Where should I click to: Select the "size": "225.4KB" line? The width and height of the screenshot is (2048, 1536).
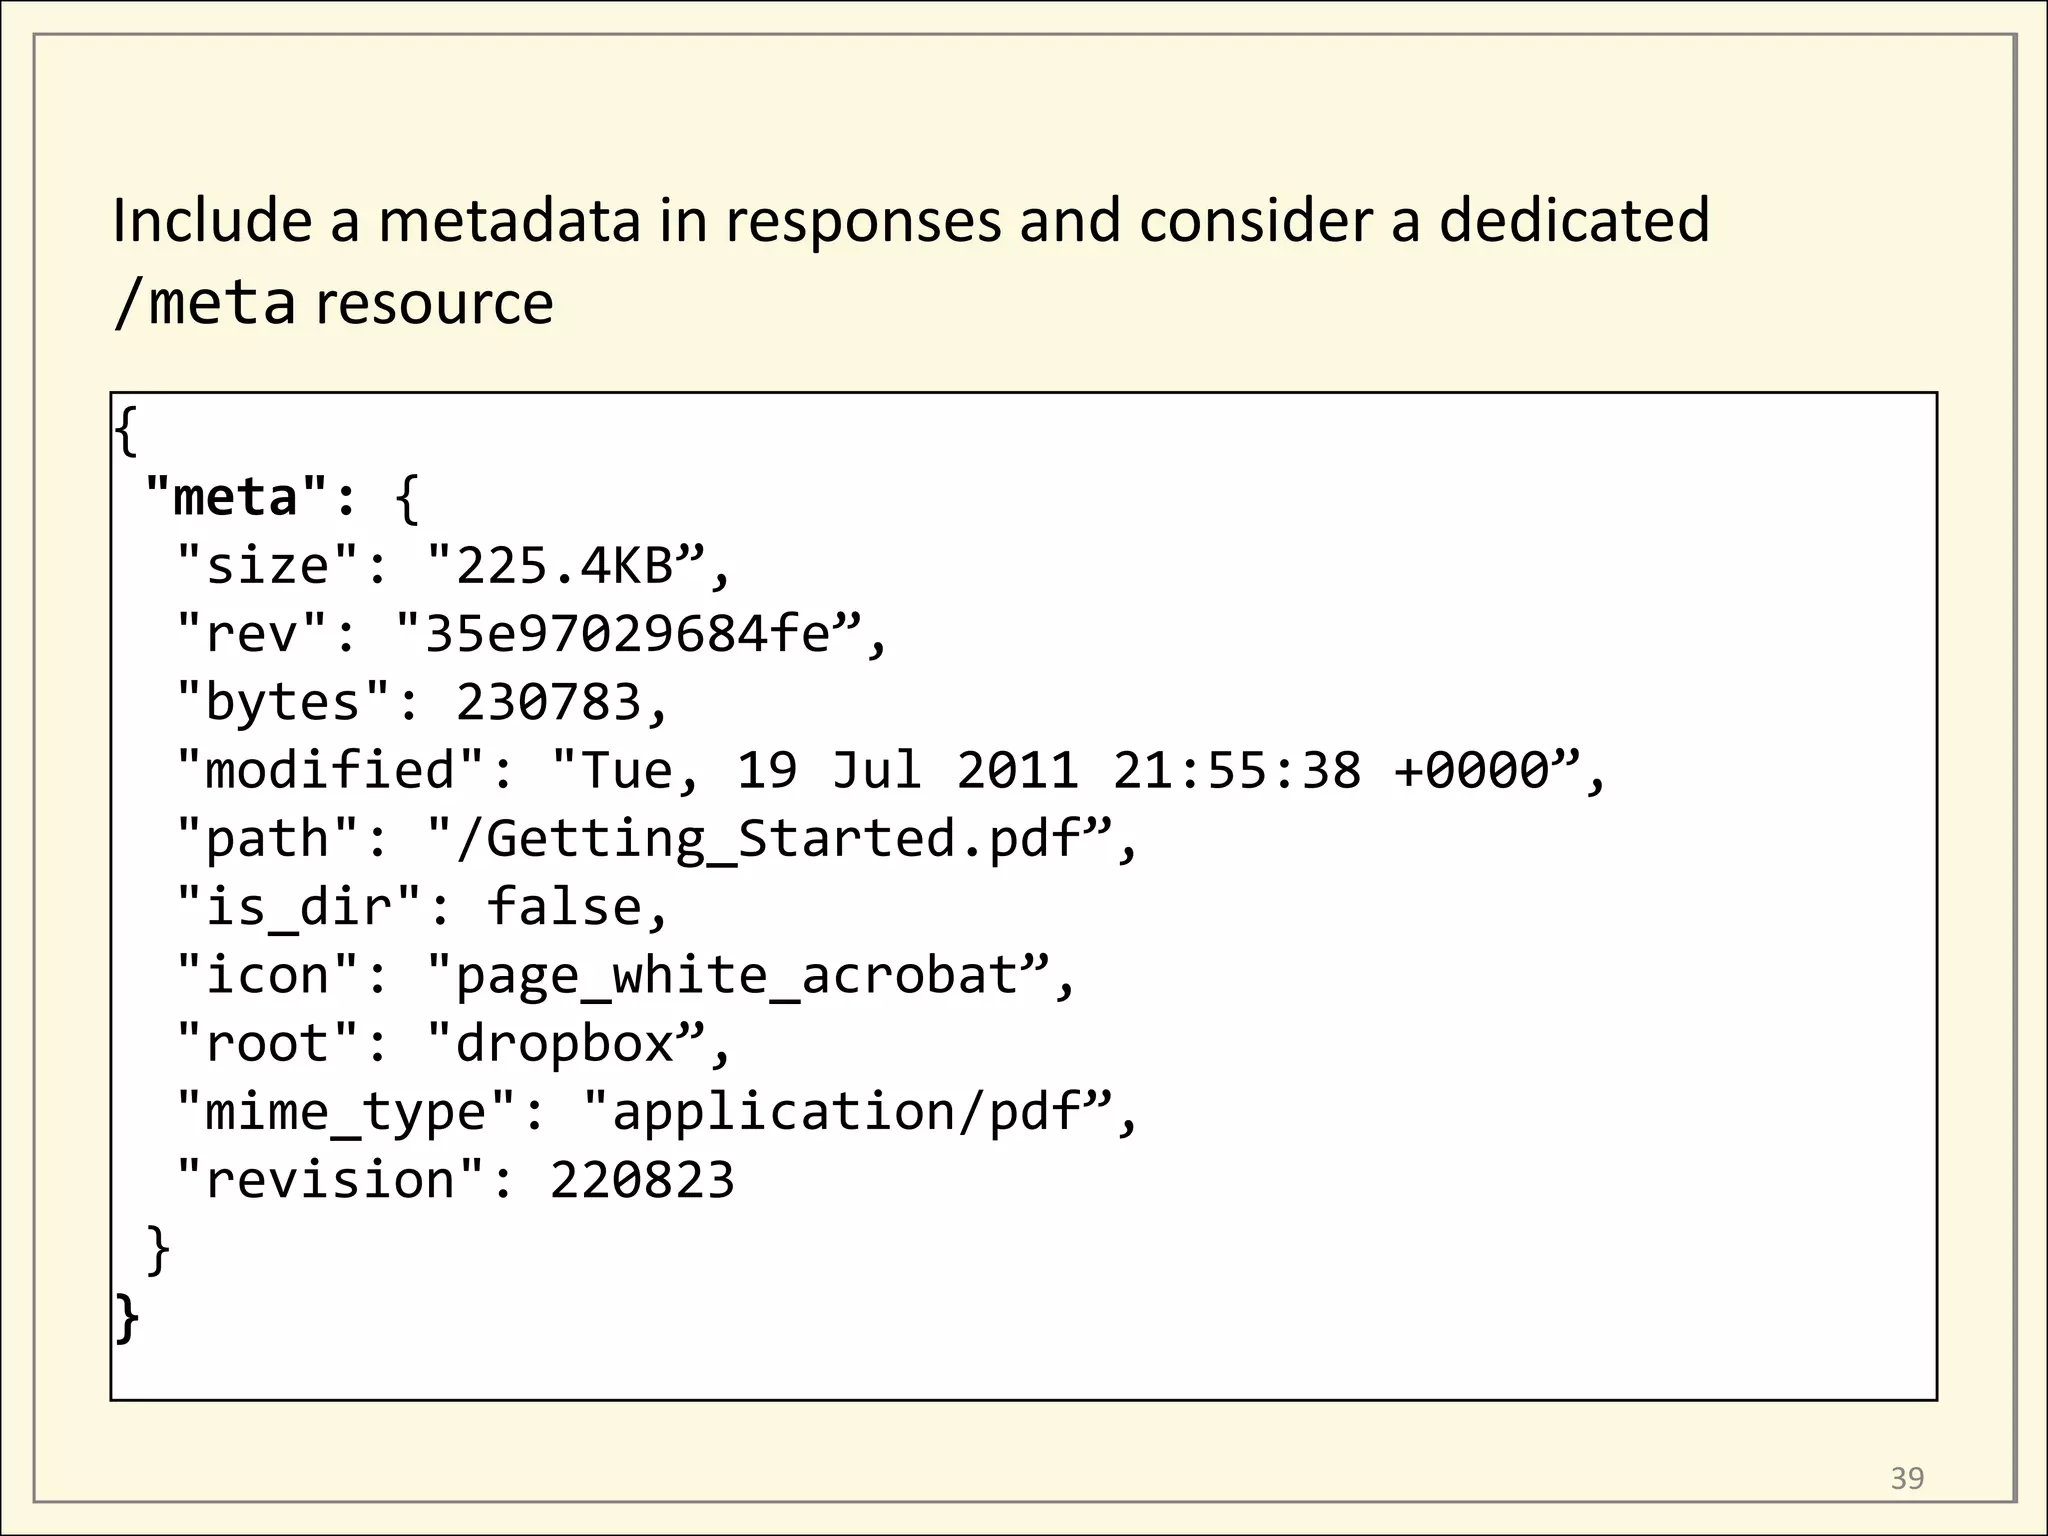click(454, 566)
